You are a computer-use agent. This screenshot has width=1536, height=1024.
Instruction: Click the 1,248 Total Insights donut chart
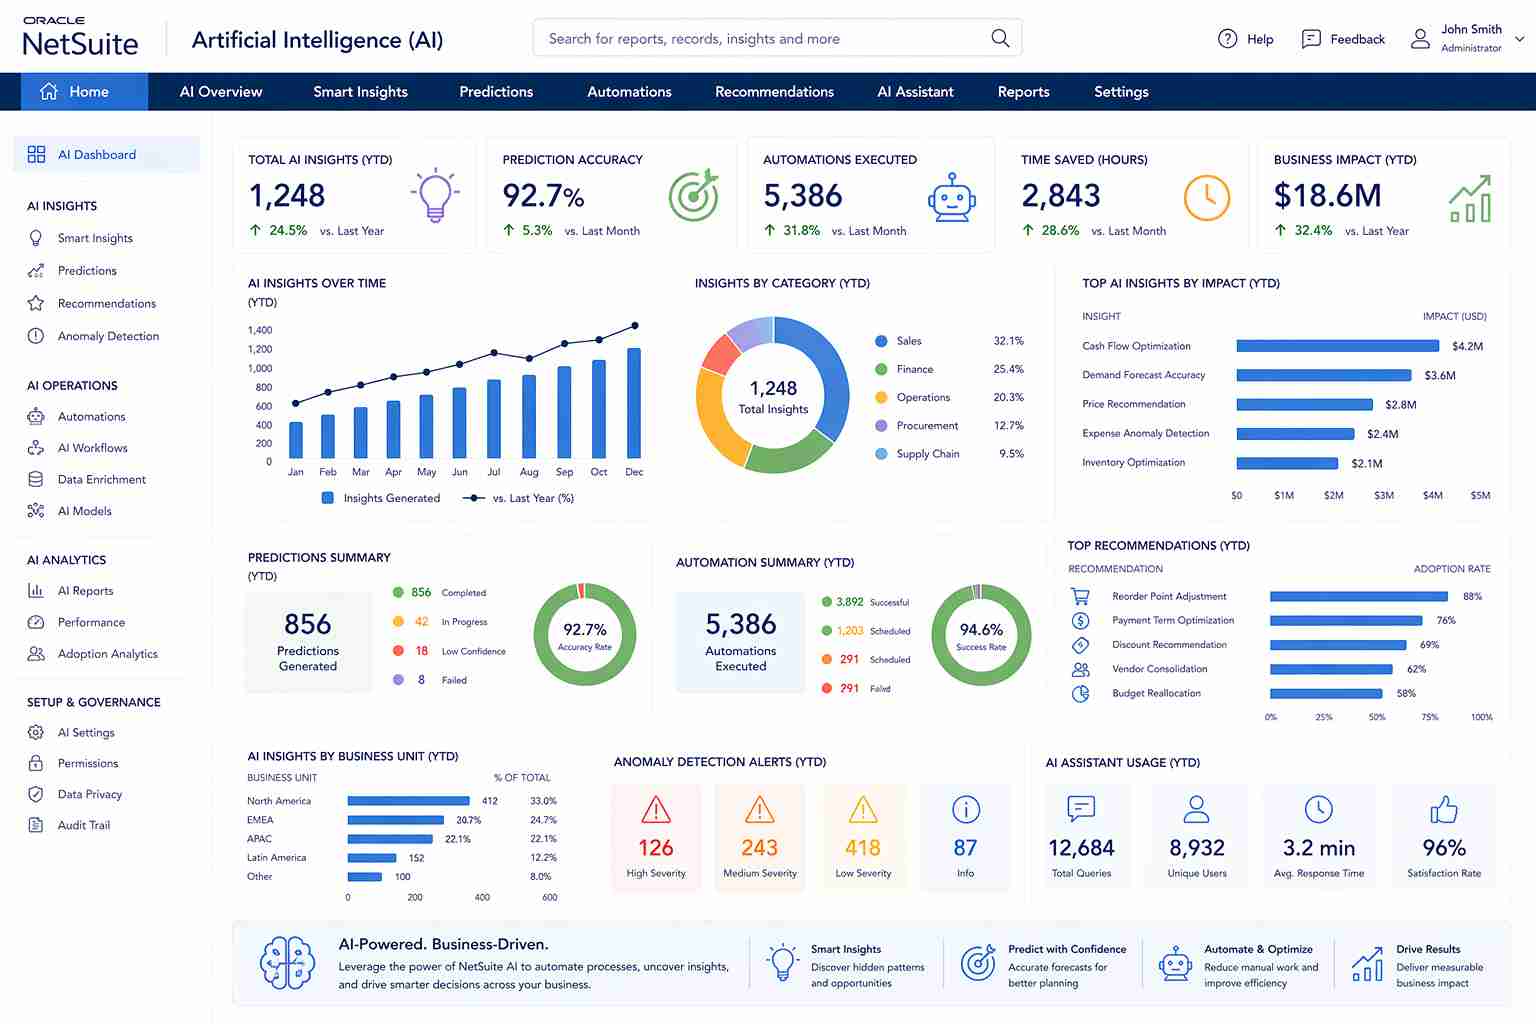tap(773, 395)
